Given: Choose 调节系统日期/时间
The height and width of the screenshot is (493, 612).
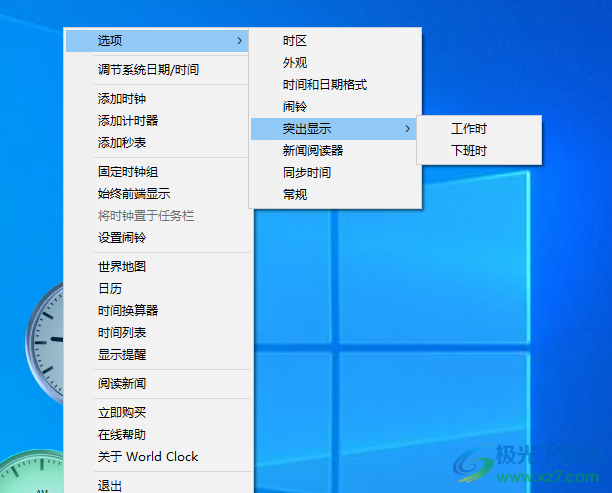Looking at the screenshot, I should (157, 70).
